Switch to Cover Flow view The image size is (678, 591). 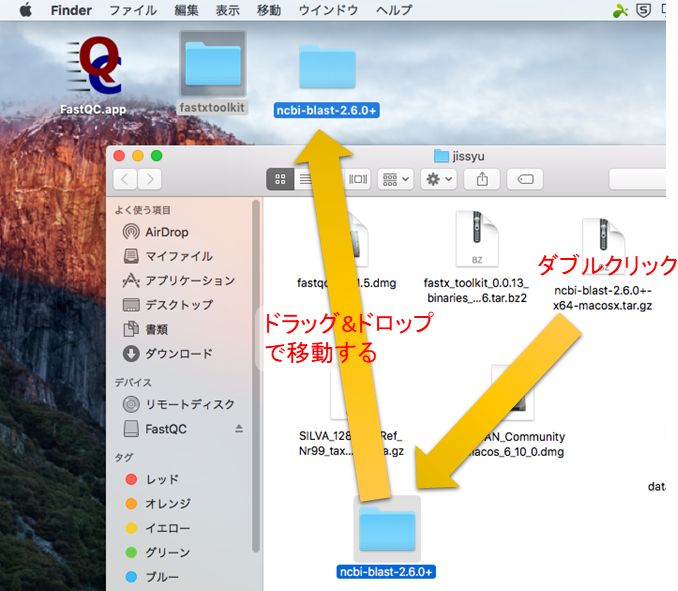[x=358, y=179]
